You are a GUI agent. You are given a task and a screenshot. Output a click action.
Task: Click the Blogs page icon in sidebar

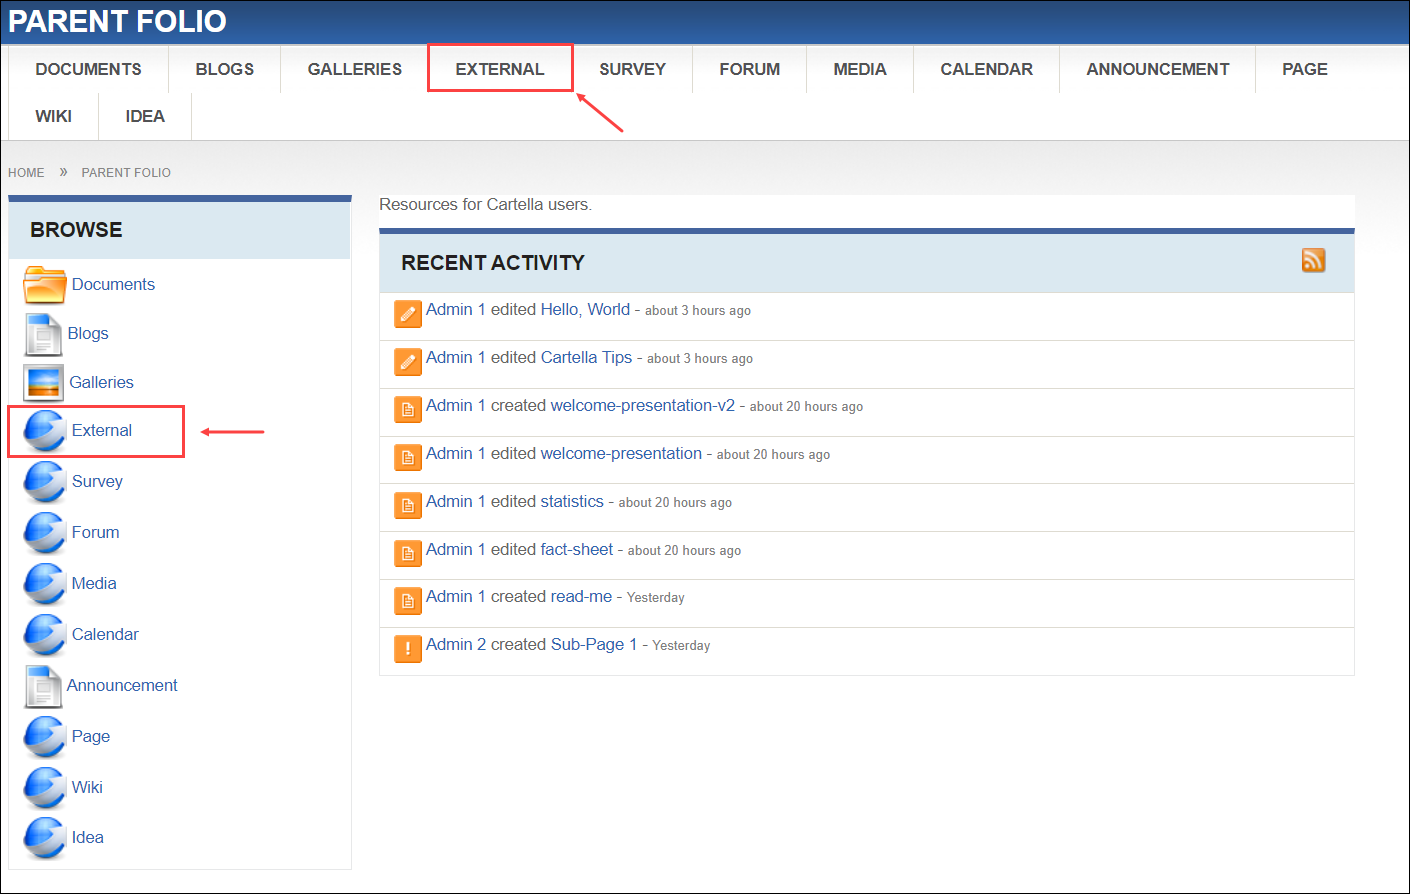(x=43, y=334)
